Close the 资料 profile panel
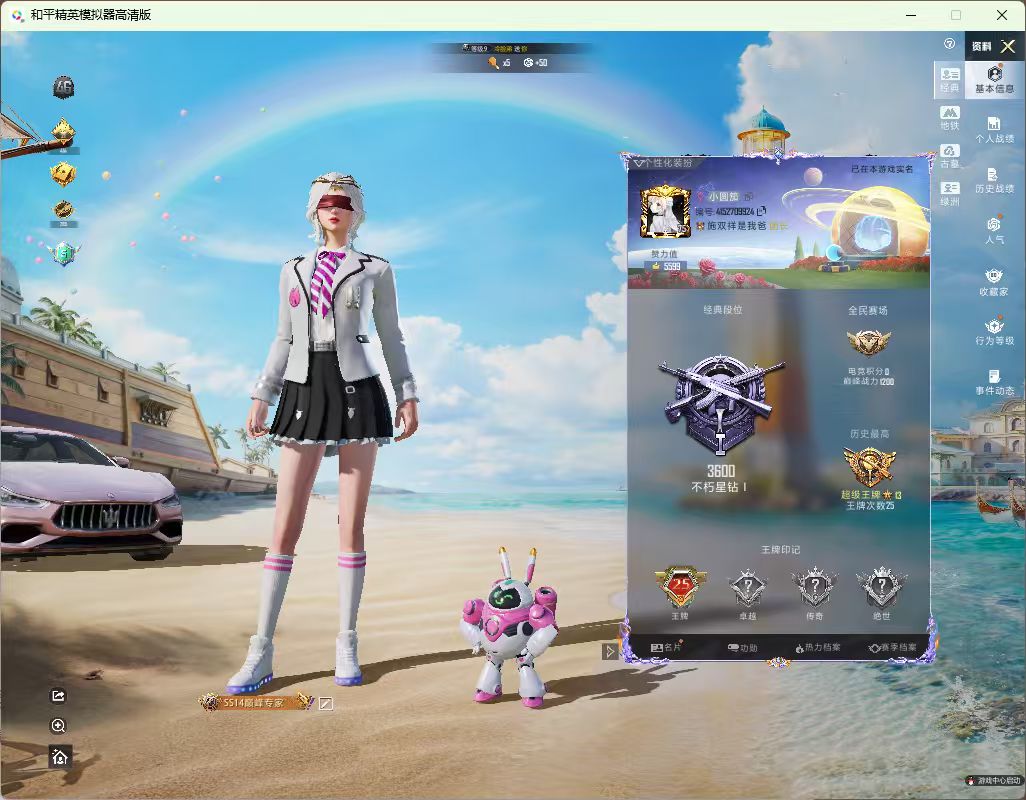 (x=1008, y=46)
